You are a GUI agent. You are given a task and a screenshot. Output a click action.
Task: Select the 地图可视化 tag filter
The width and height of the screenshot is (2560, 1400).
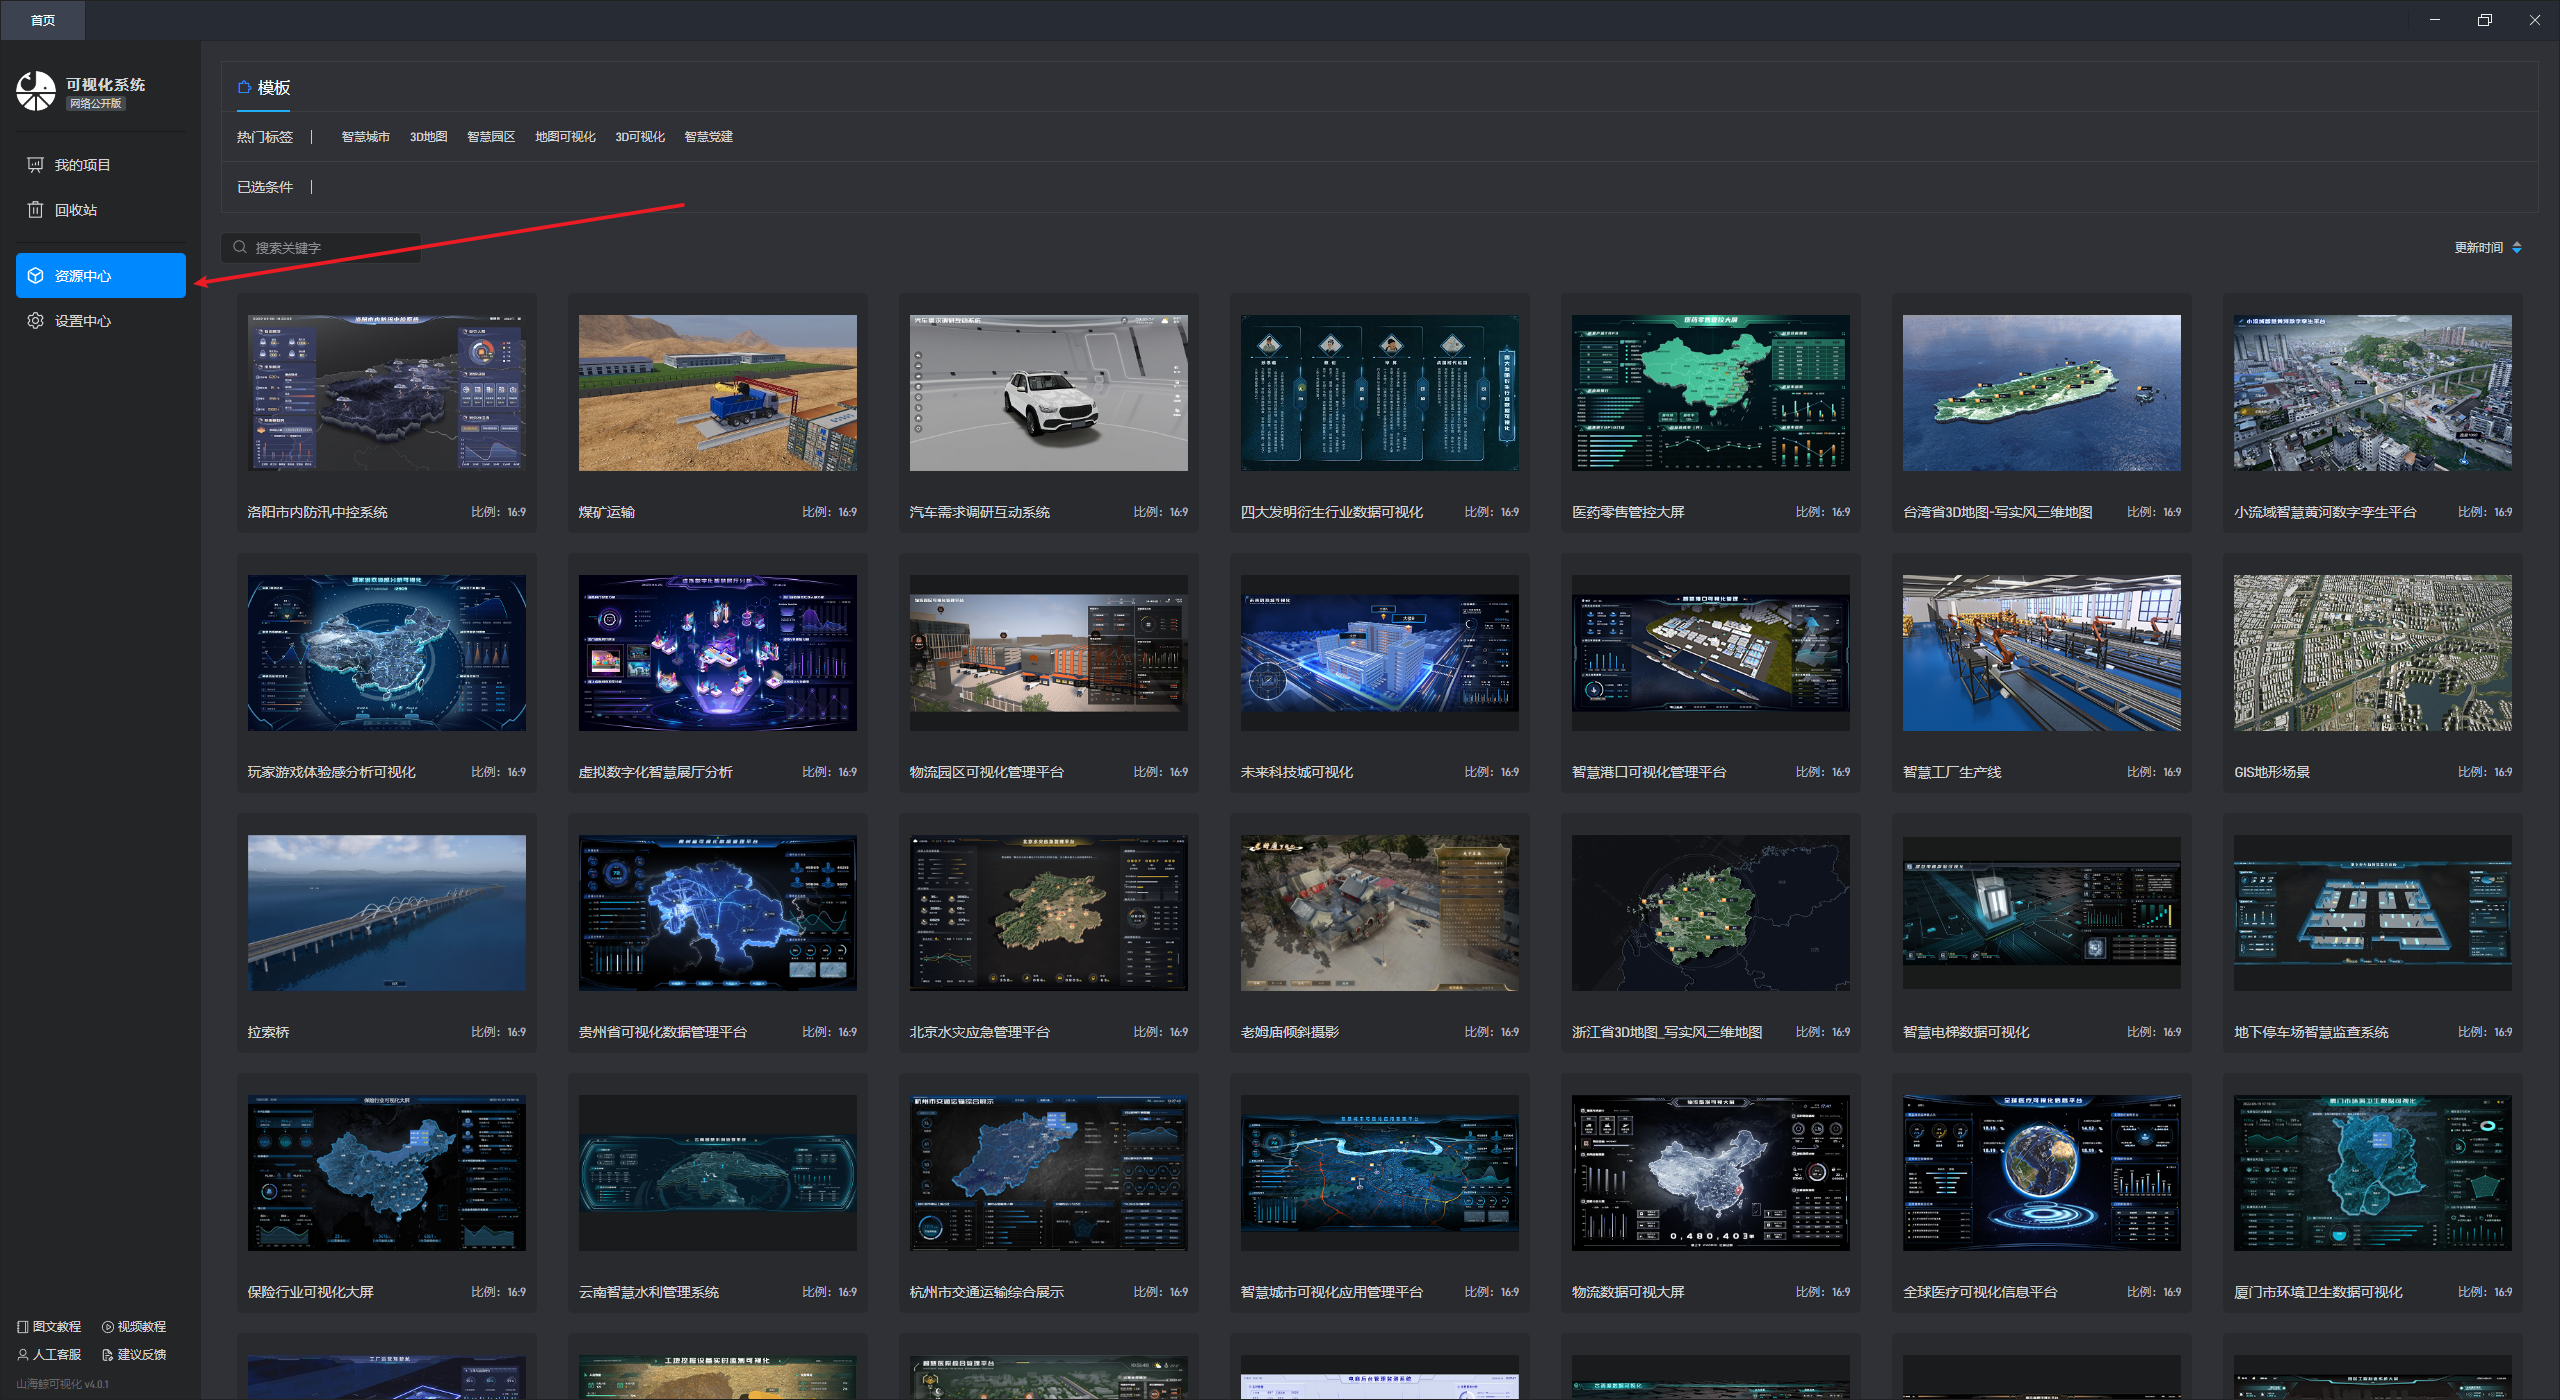[565, 137]
